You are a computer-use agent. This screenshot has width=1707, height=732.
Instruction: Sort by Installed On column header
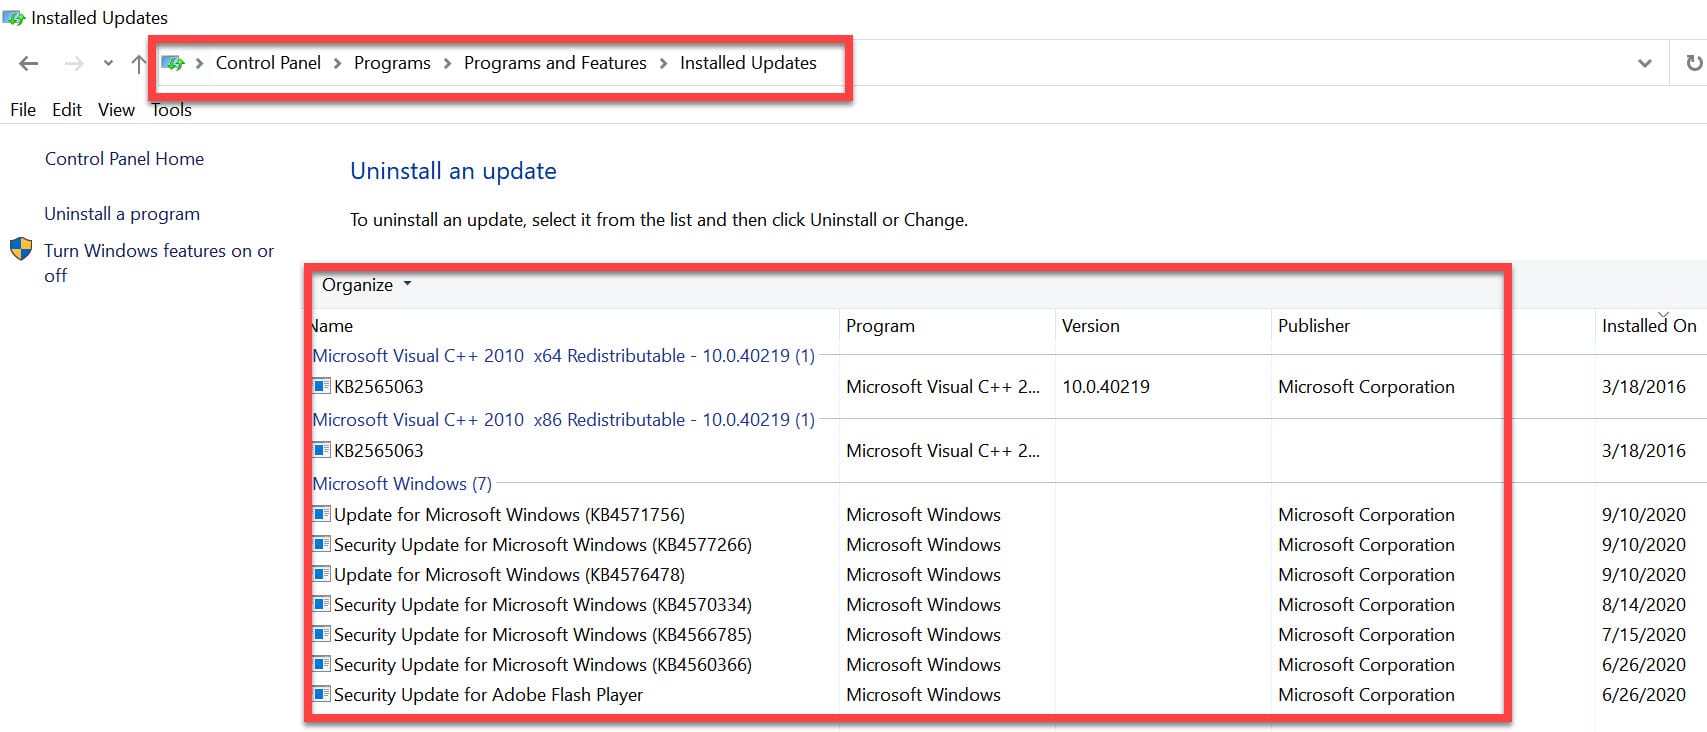(x=1650, y=326)
